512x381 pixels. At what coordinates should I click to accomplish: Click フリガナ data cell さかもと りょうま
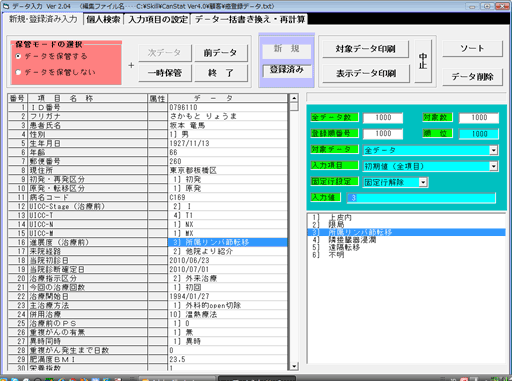[228, 116]
